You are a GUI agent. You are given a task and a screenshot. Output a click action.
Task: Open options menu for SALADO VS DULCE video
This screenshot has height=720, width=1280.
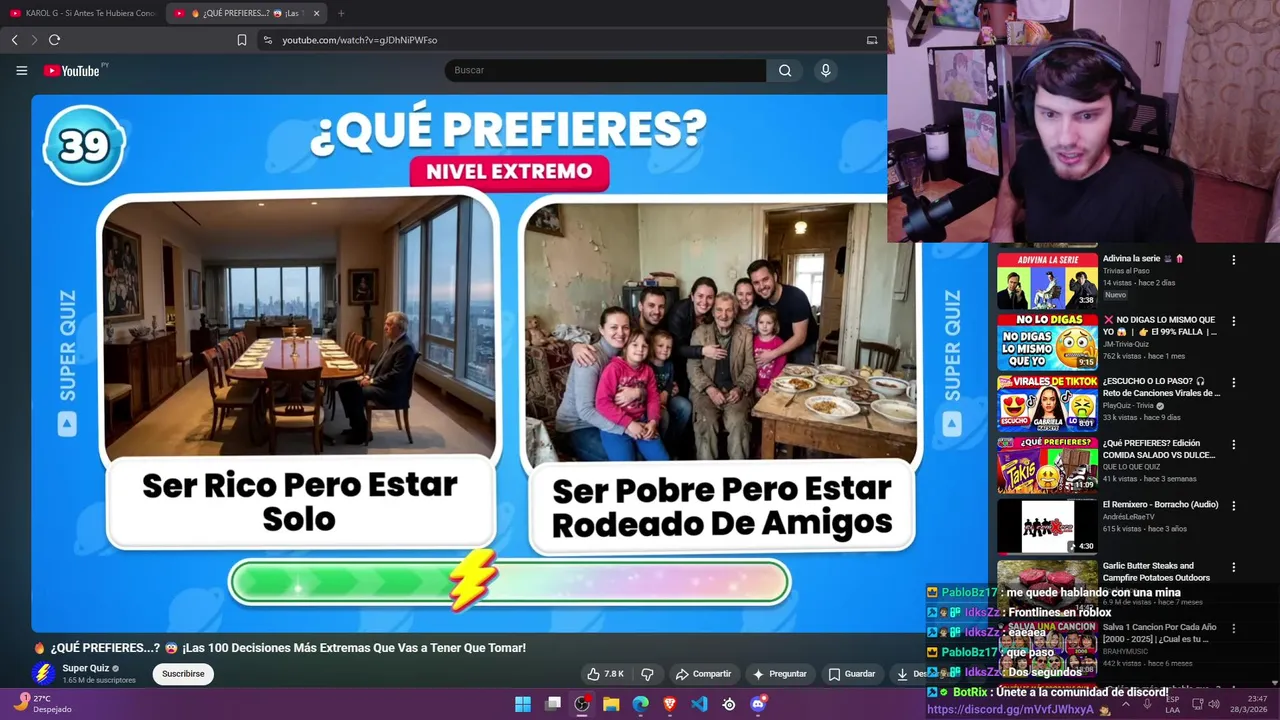[x=1233, y=444]
